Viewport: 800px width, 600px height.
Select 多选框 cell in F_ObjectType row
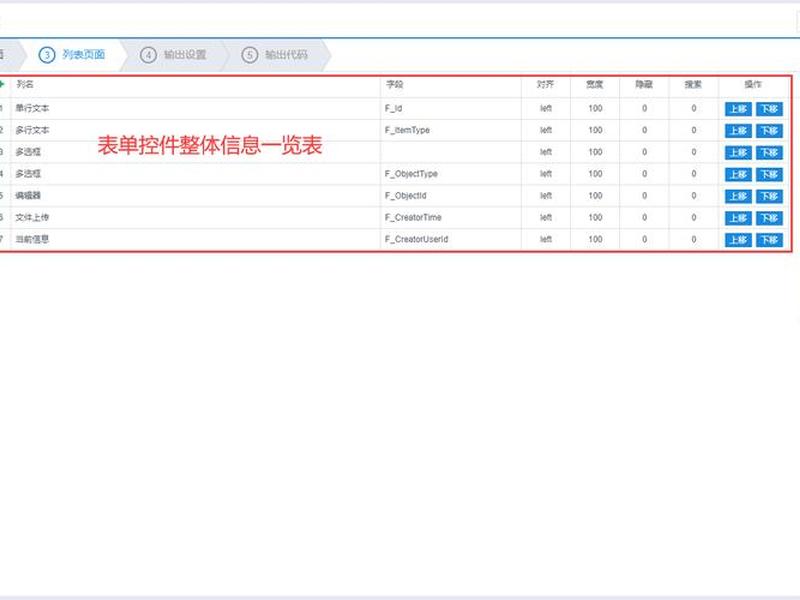(x=28, y=174)
